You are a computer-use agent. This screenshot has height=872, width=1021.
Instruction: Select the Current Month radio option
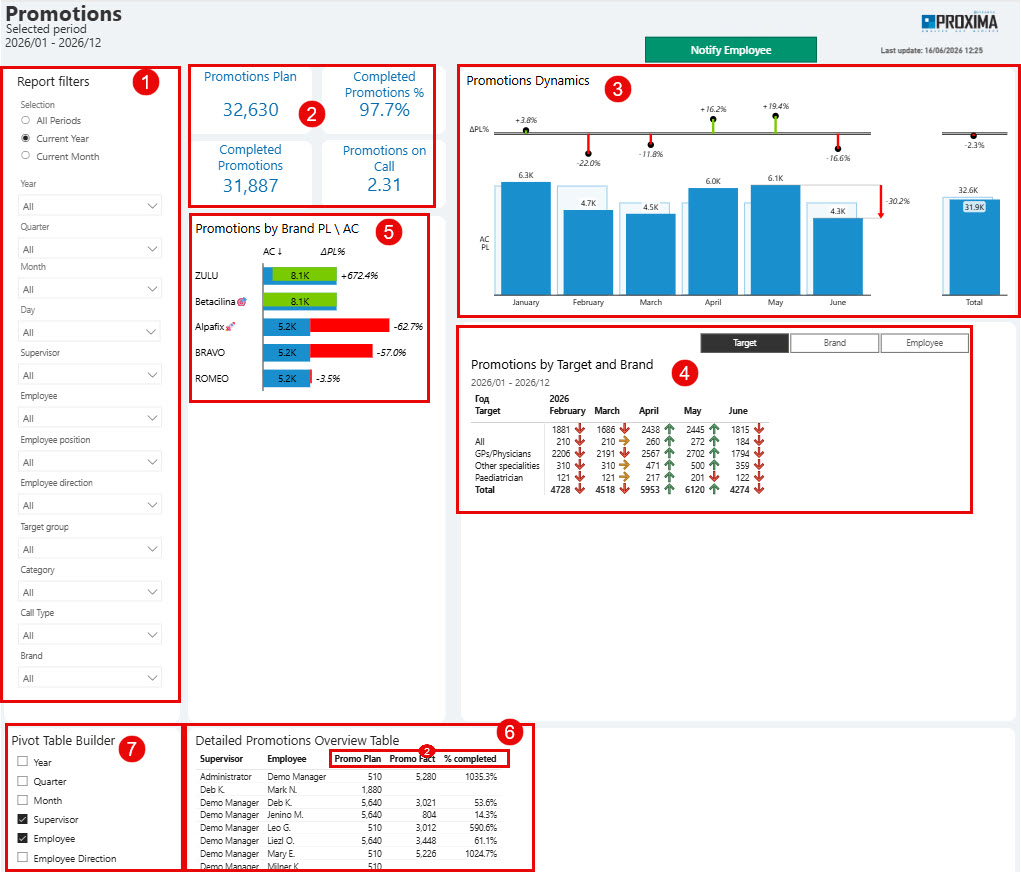pos(25,156)
